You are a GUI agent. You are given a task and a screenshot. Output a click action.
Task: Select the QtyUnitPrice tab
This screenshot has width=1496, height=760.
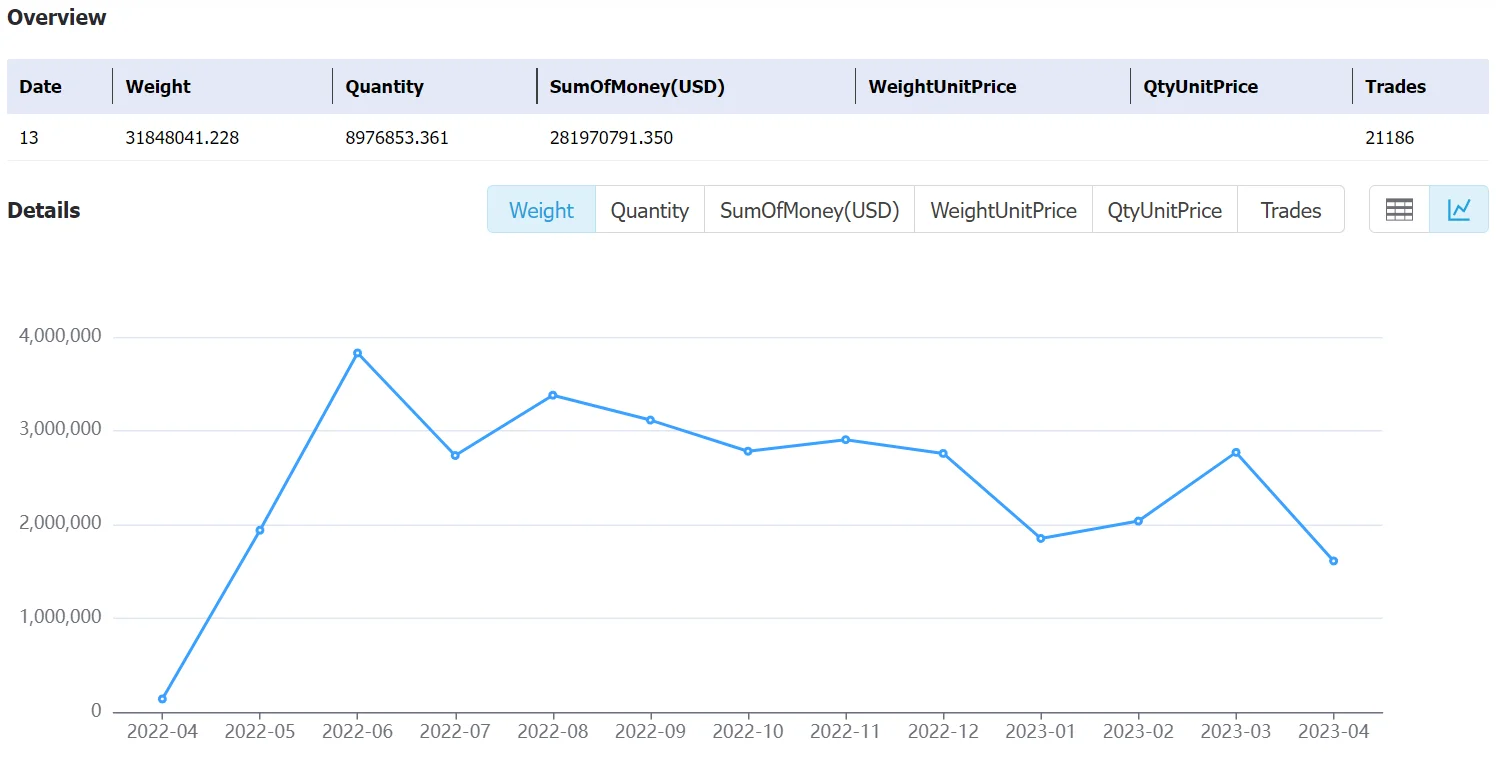point(1165,210)
